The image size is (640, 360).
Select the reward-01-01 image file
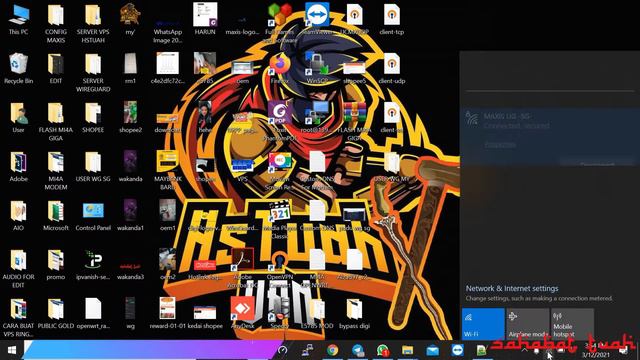click(168, 313)
